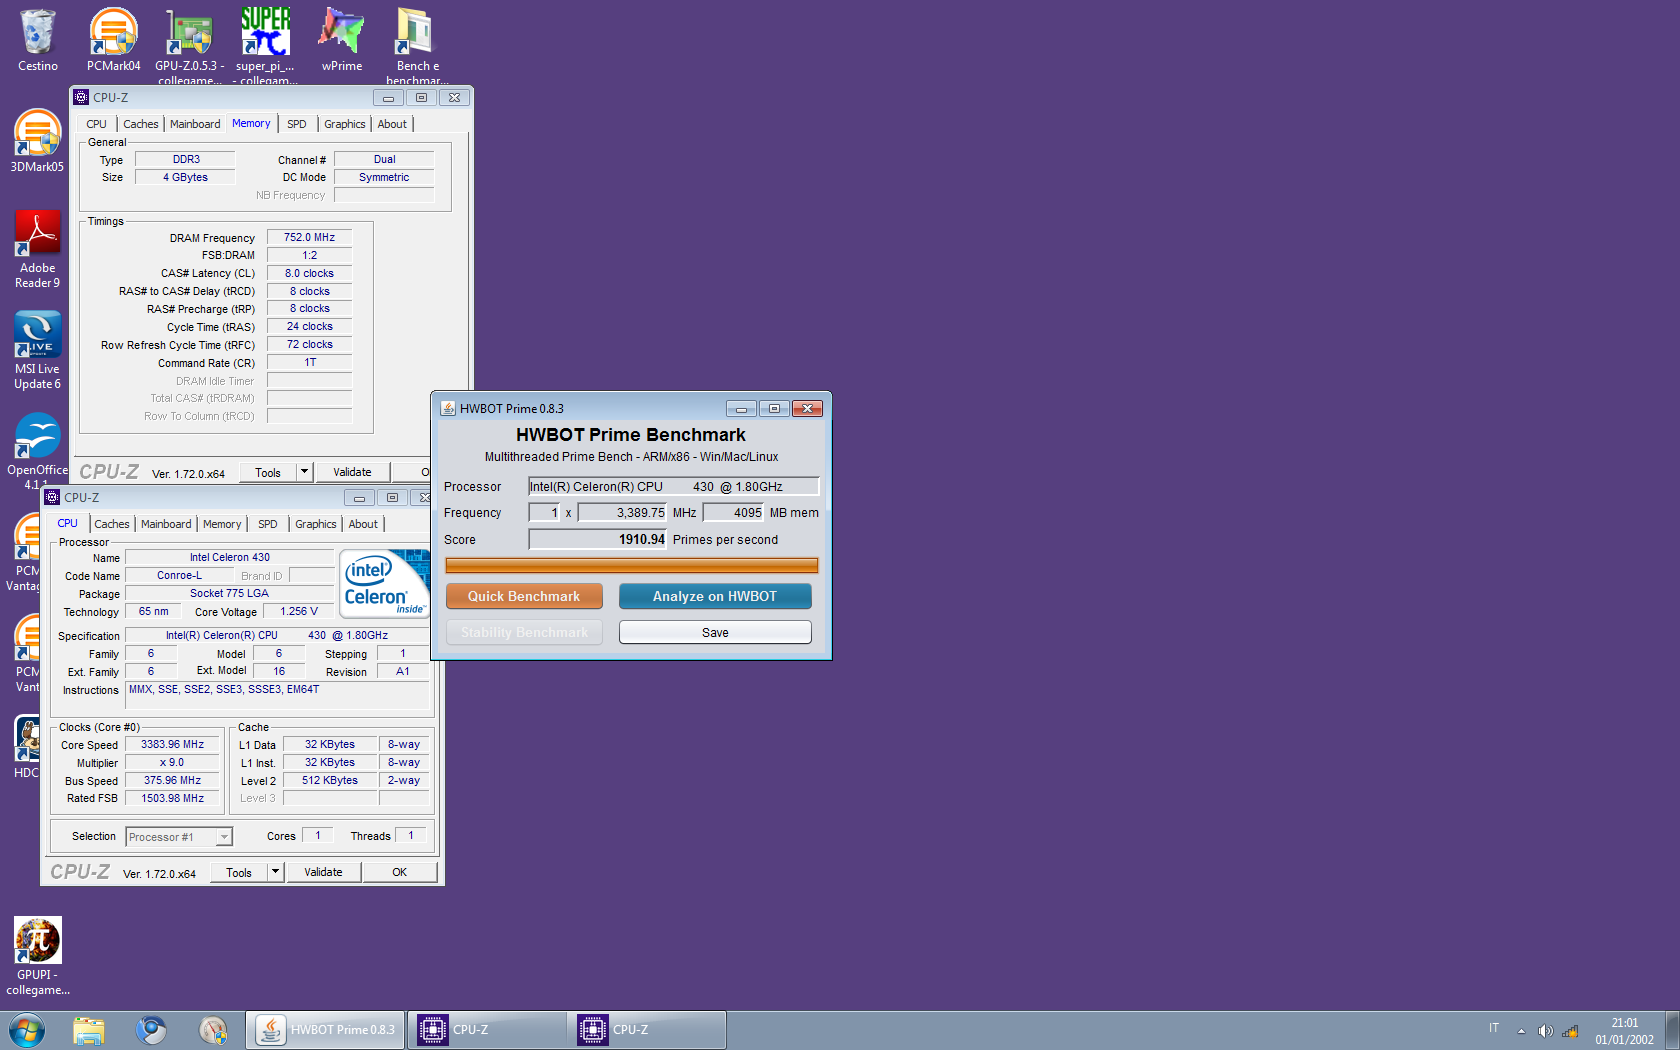Image resolution: width=1680 pixels, height=1050 pixels.
Task: Click the orange benchmark progress bar
Action: (x=632, y=566)
